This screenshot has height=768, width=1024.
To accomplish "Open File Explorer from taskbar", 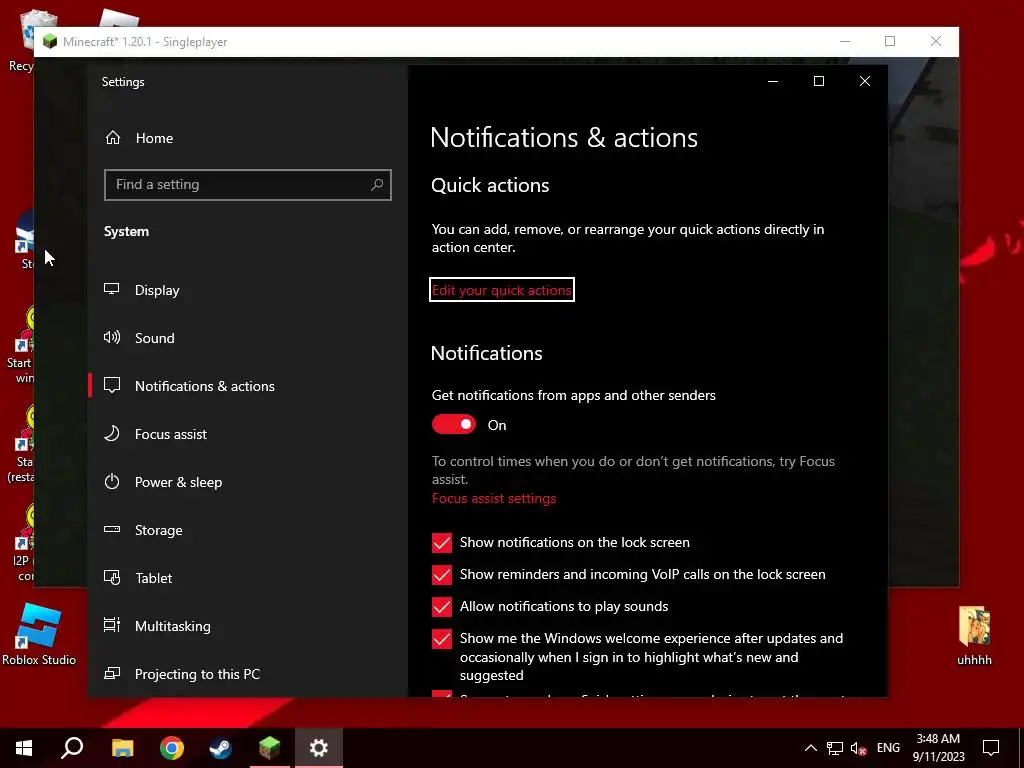I will [122, 748].
